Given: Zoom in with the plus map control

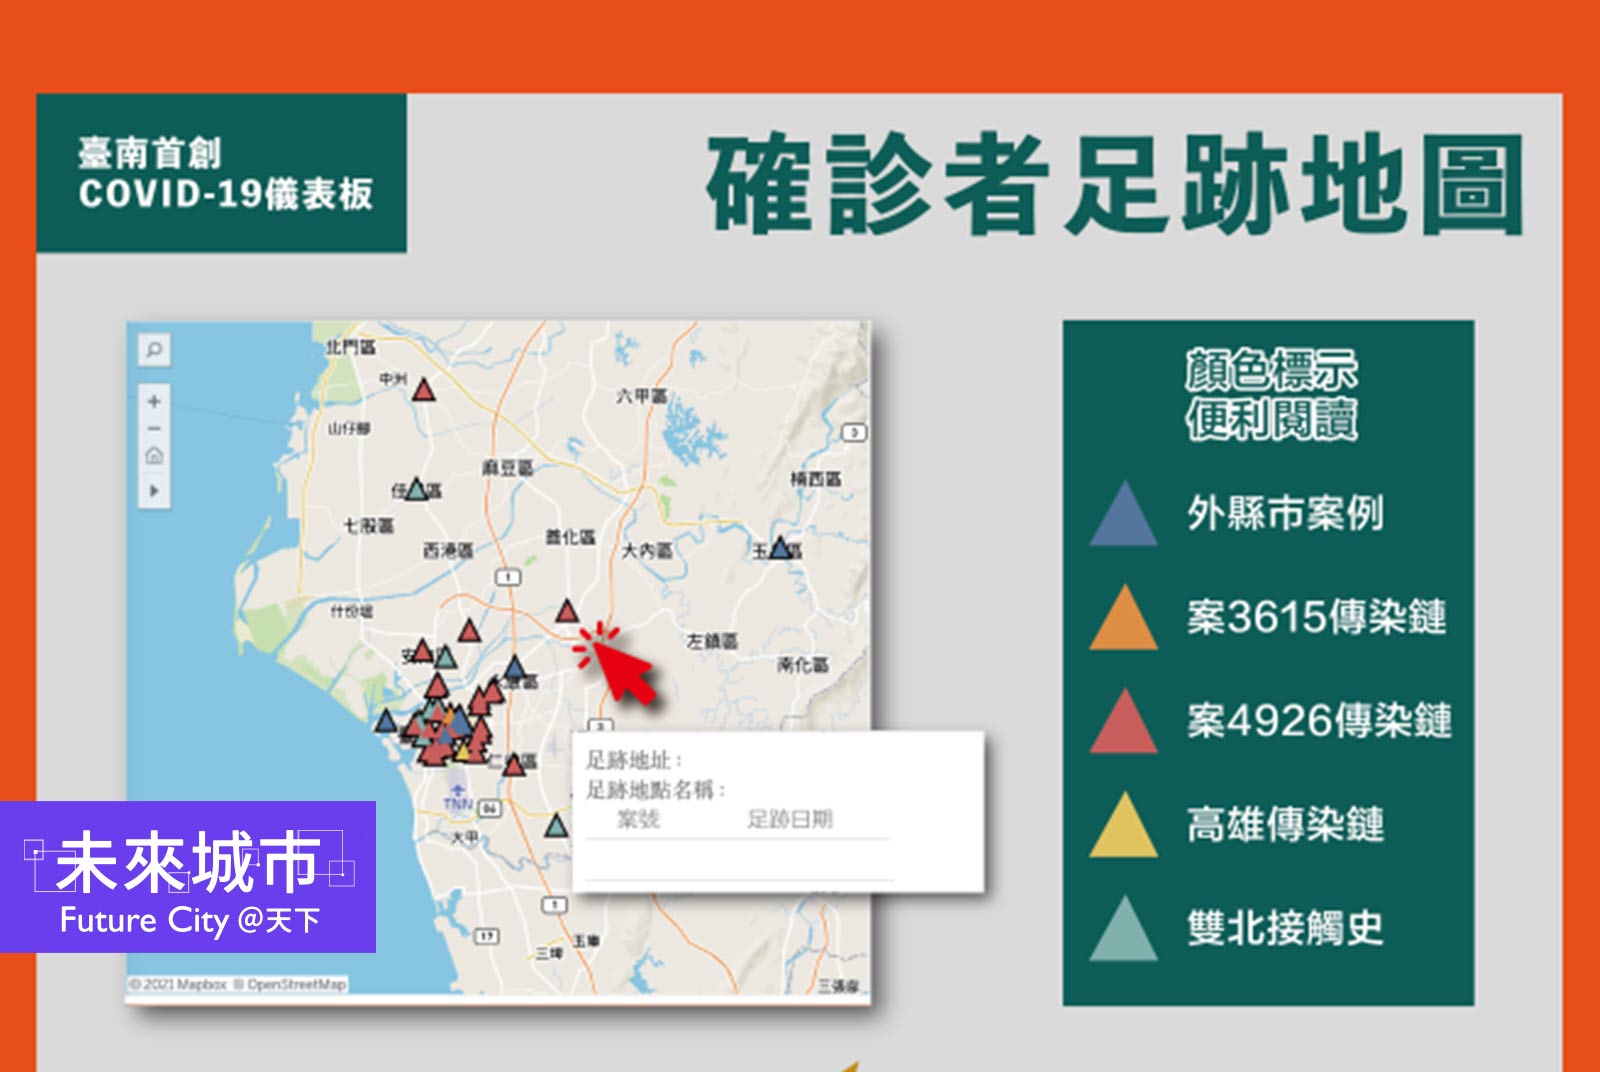Looking at the screenshot, I should point(154,401).
